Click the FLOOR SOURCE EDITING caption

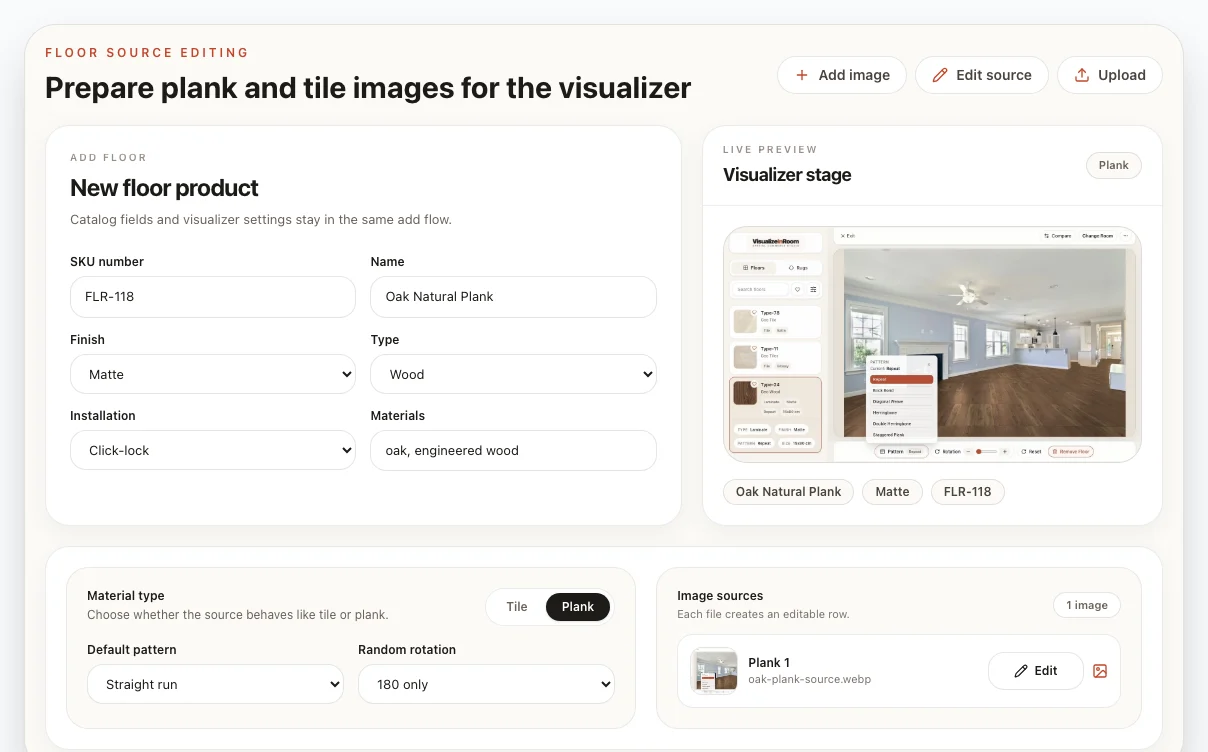[x=147, y=53]
